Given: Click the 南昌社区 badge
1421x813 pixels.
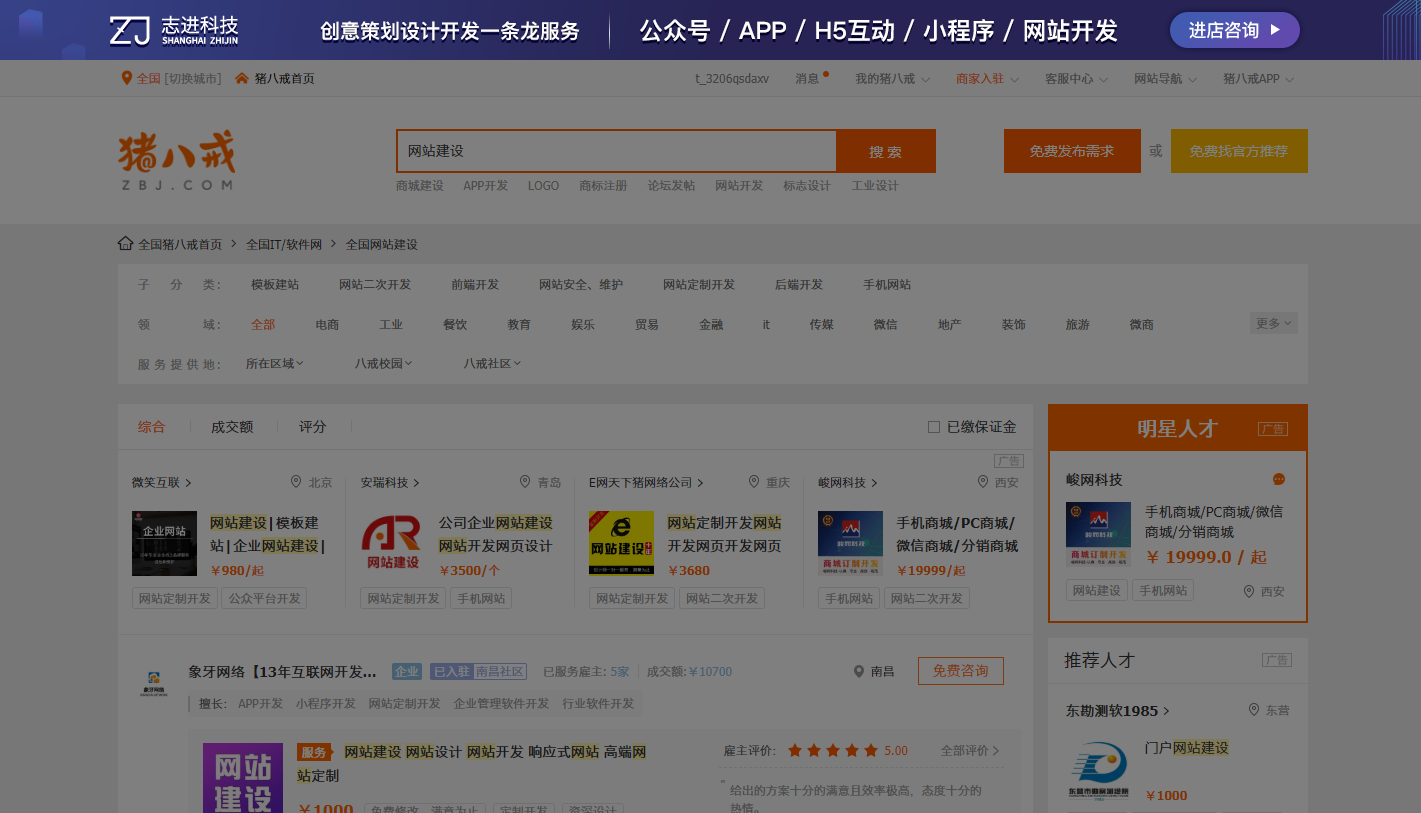Looking at the screenshot, I should 500,671.
